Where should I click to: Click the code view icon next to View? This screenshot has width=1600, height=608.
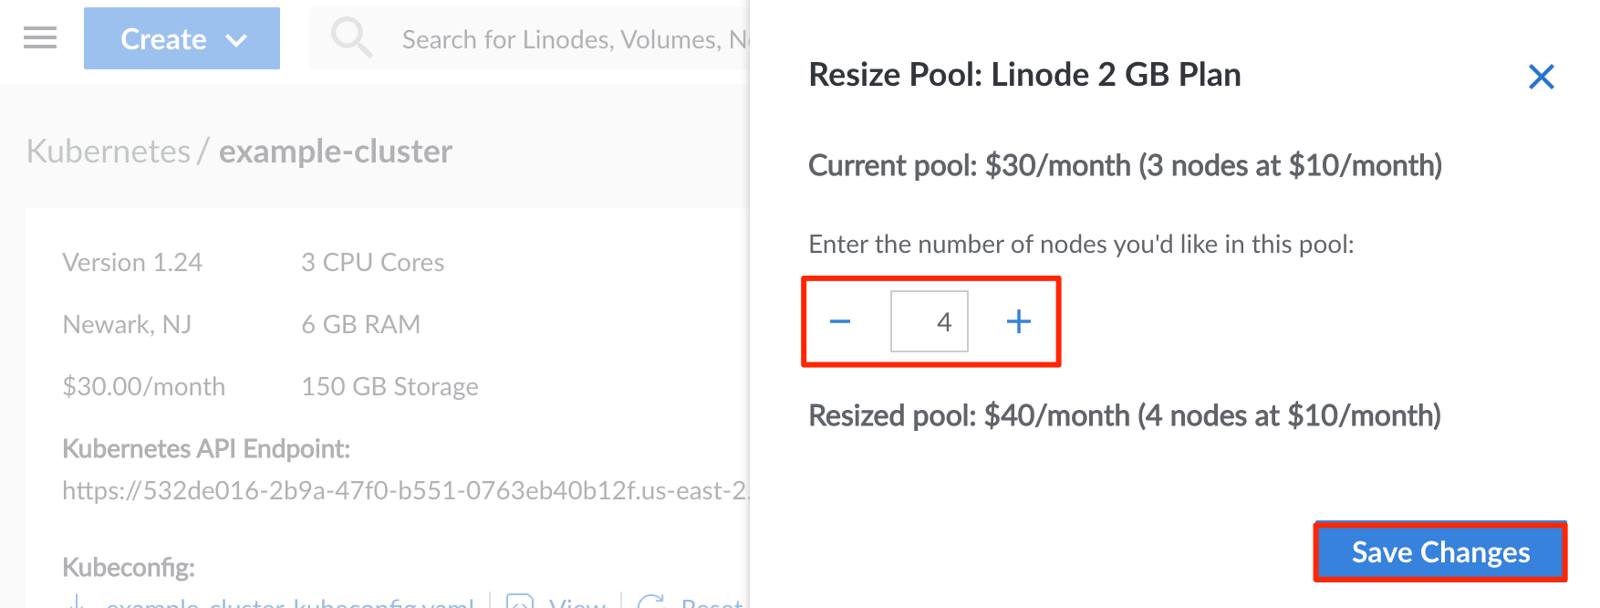[519, 602]
